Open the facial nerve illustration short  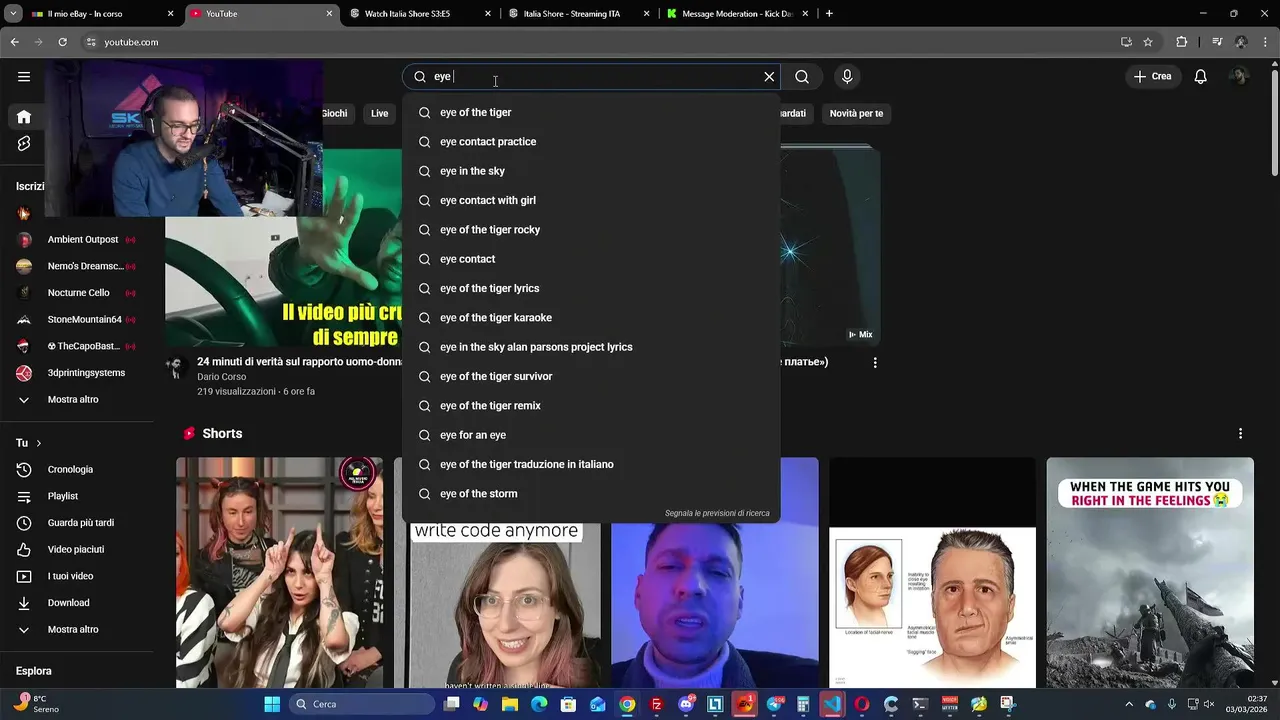click(932, 573)
